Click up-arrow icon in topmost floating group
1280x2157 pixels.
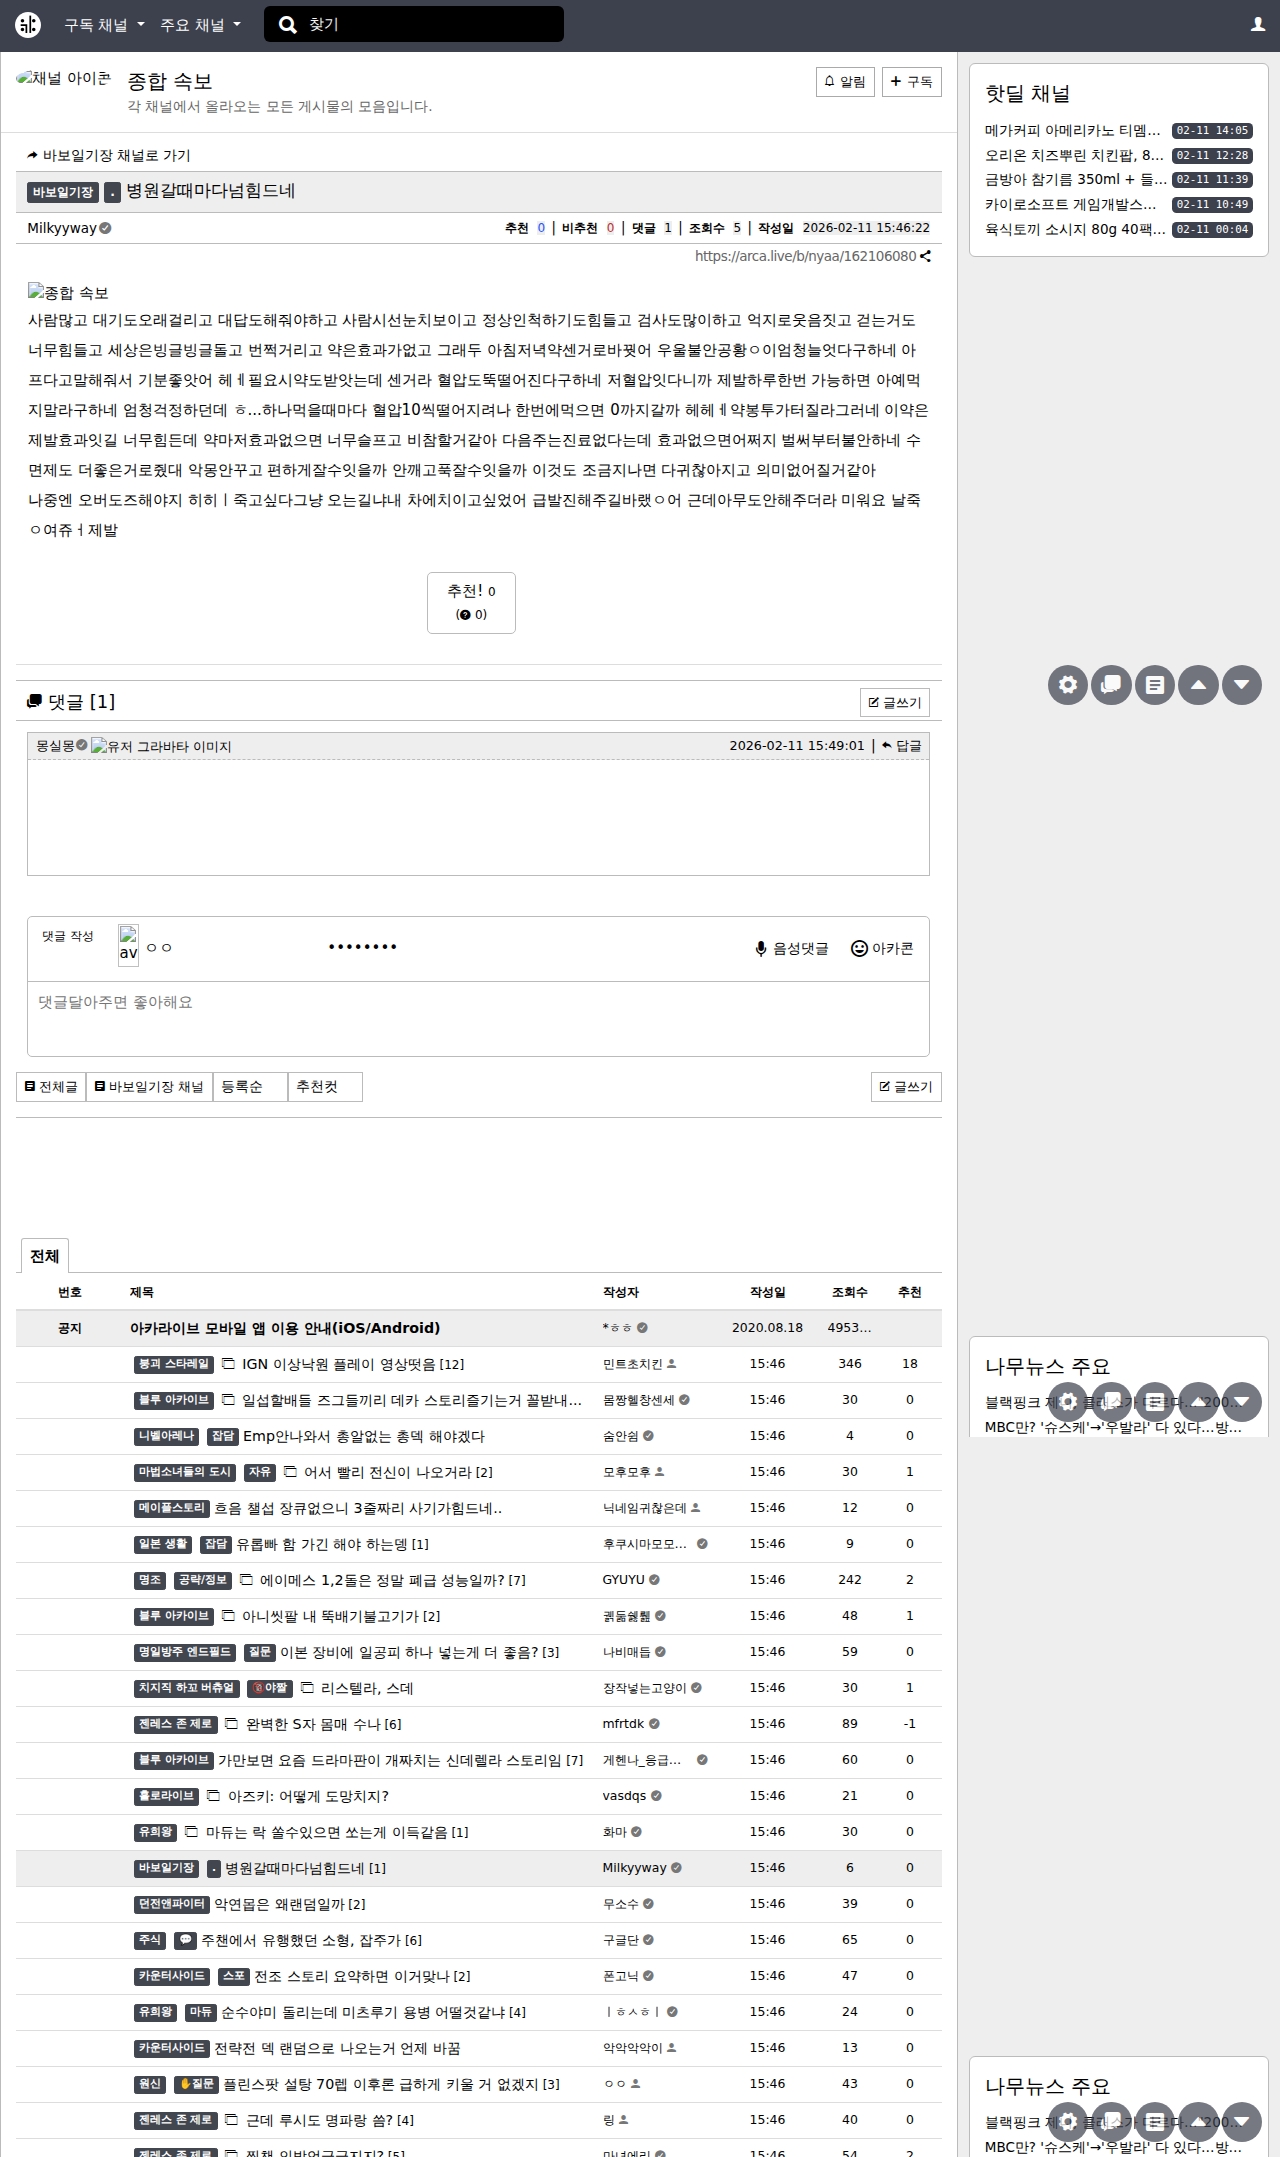pyautogui.click(x=1198, y=685)
